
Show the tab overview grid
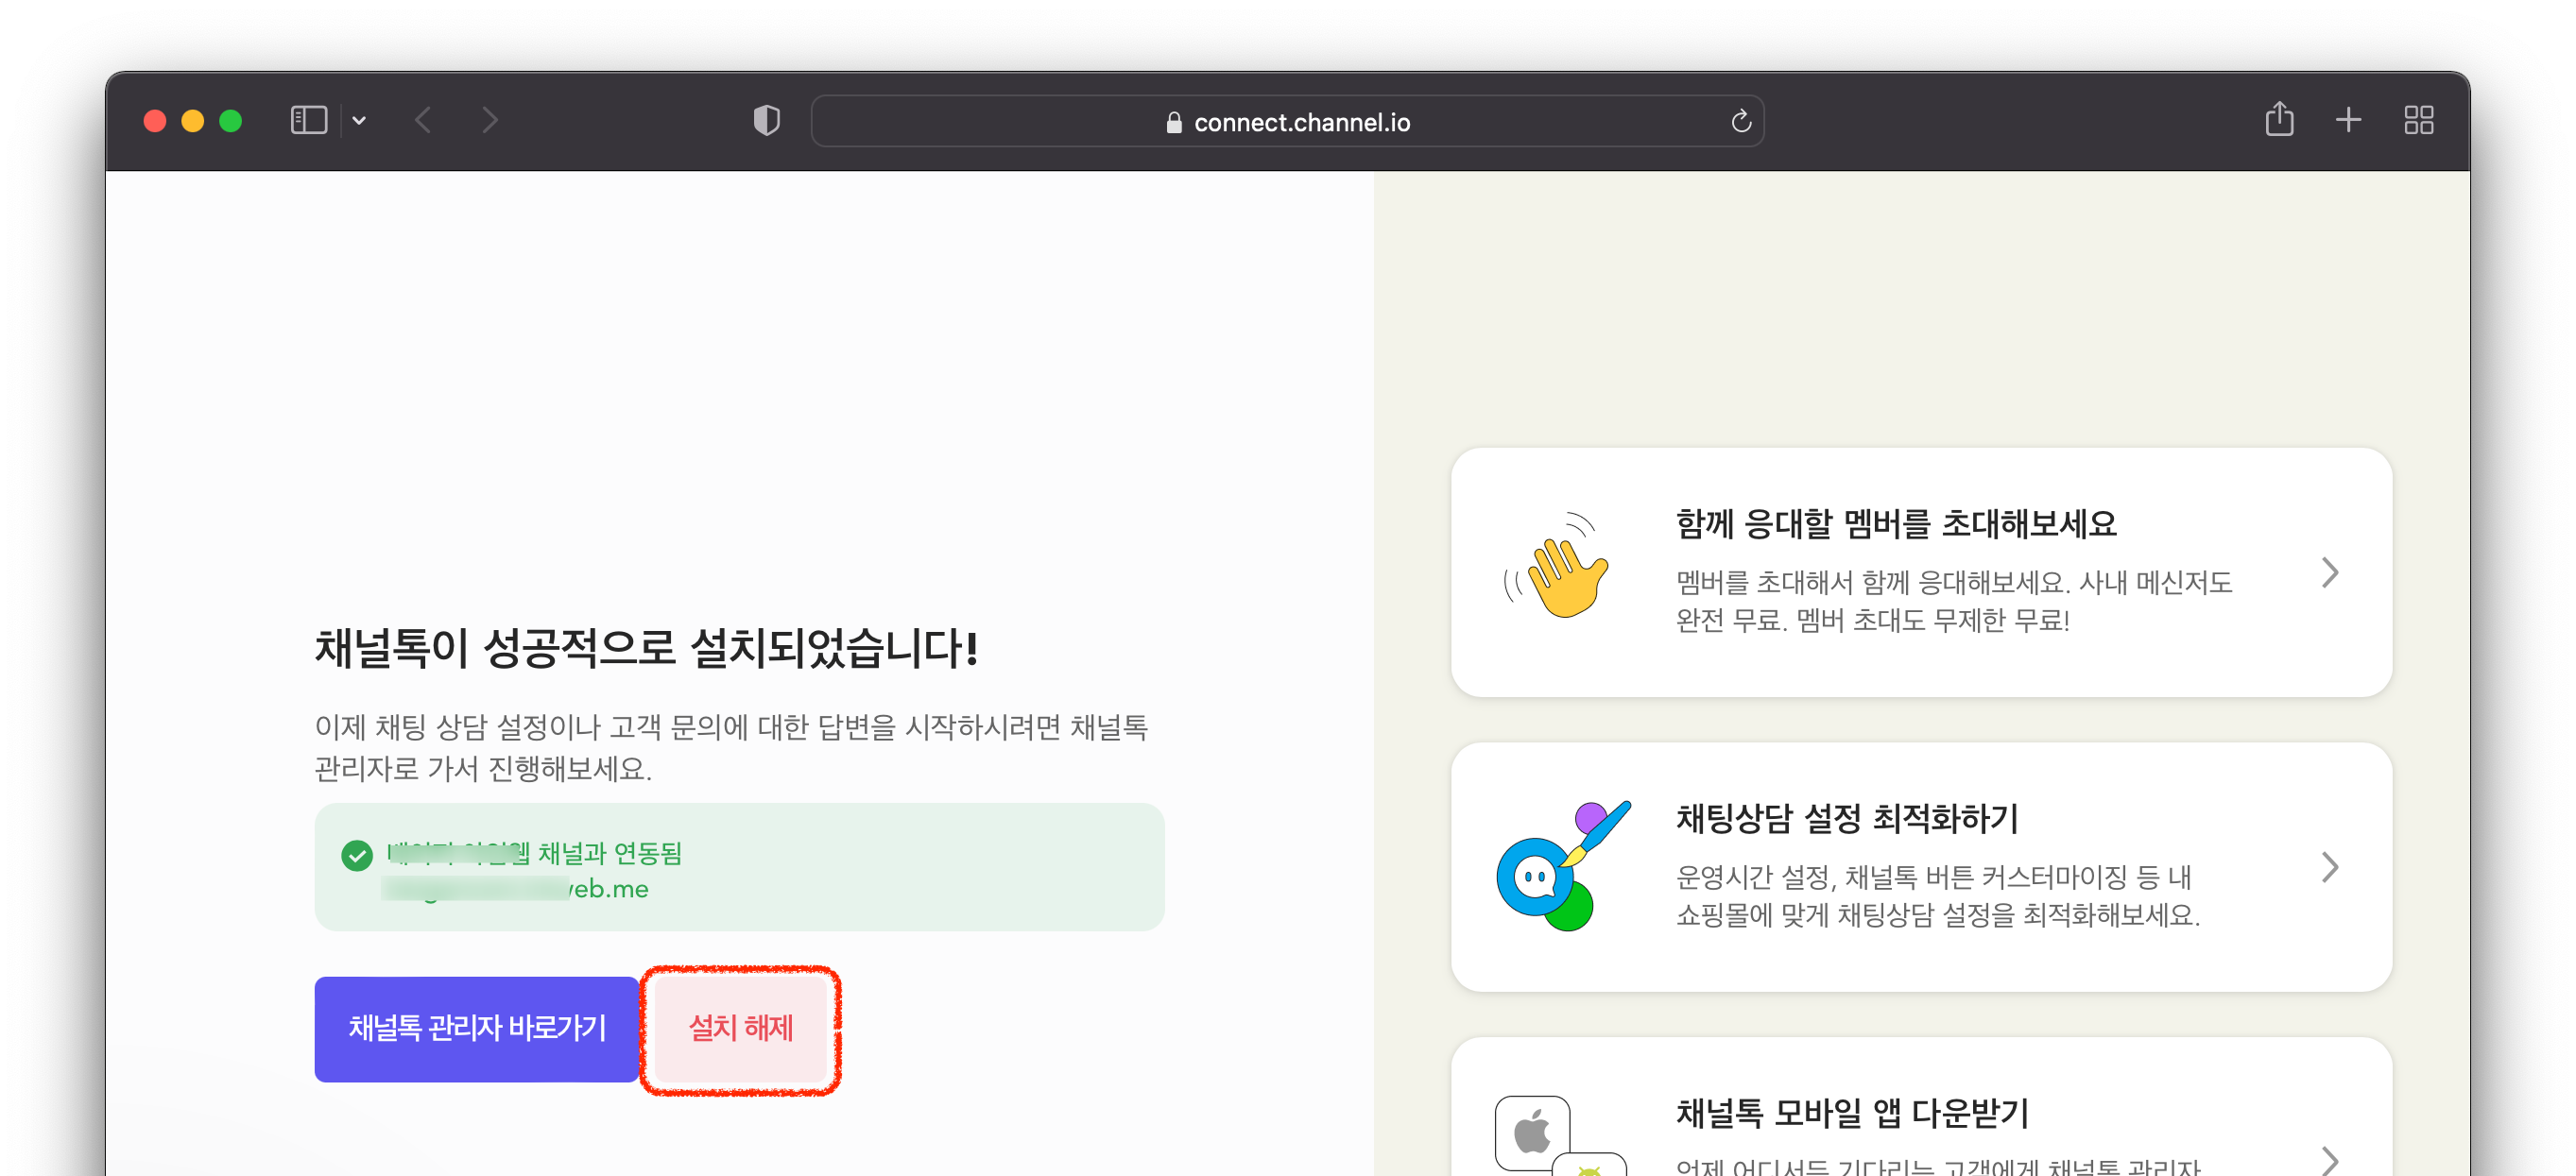(2418, 121)
